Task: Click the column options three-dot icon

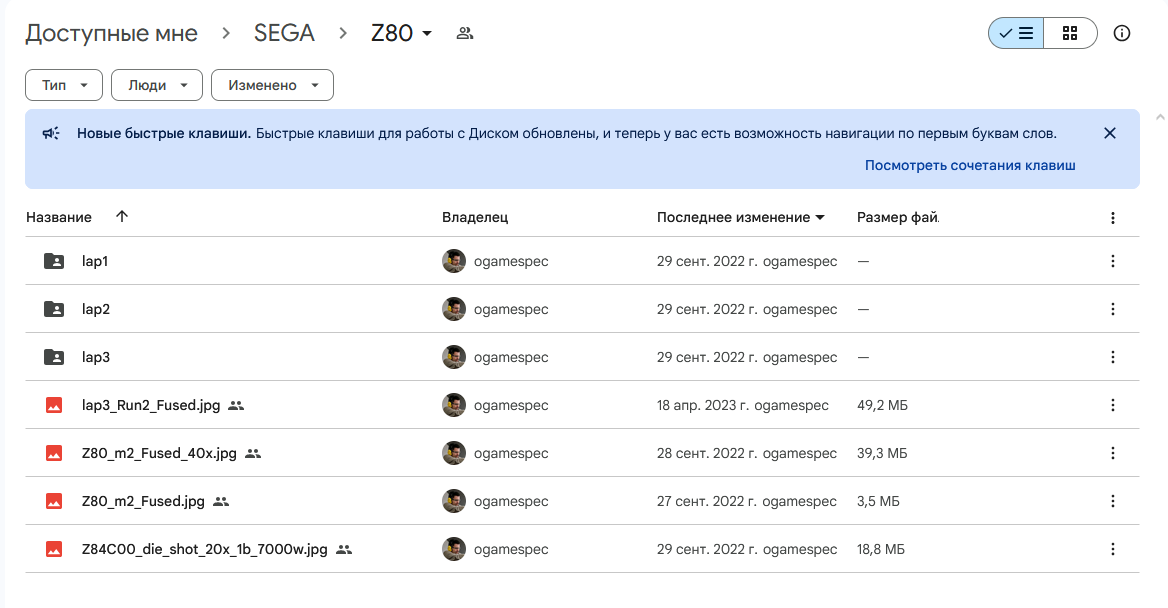Action: click(1113, 218)
